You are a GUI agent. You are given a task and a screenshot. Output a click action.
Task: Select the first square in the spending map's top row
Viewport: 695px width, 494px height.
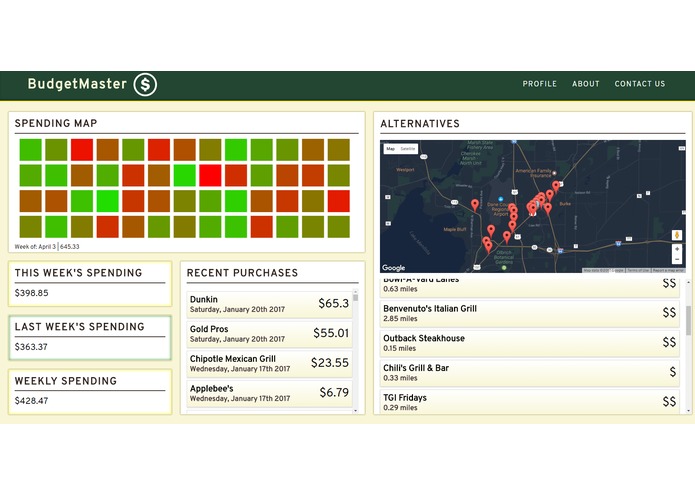[x=31, y=149]
